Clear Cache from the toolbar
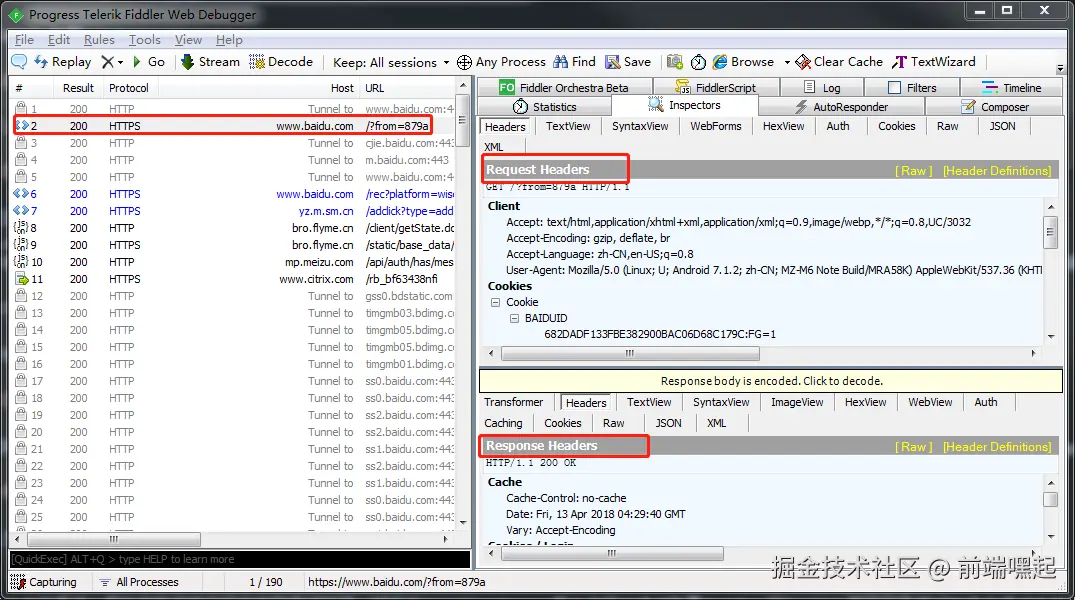This screenshot has height=600, width=1075. click(x=838, y=62)
